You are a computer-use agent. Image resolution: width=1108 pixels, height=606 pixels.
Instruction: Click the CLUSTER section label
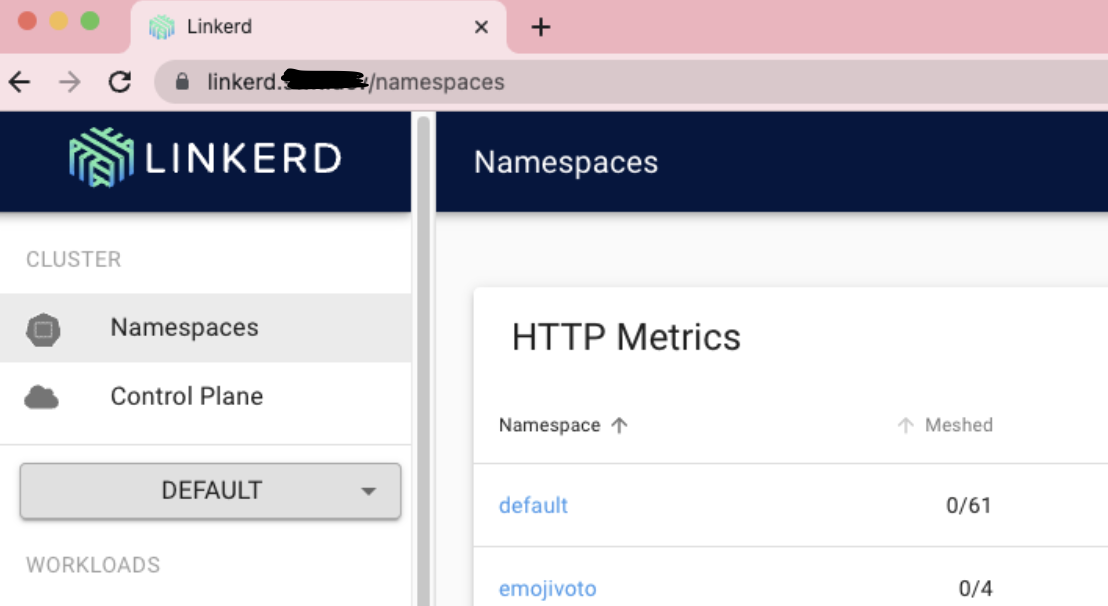point(73,259)
